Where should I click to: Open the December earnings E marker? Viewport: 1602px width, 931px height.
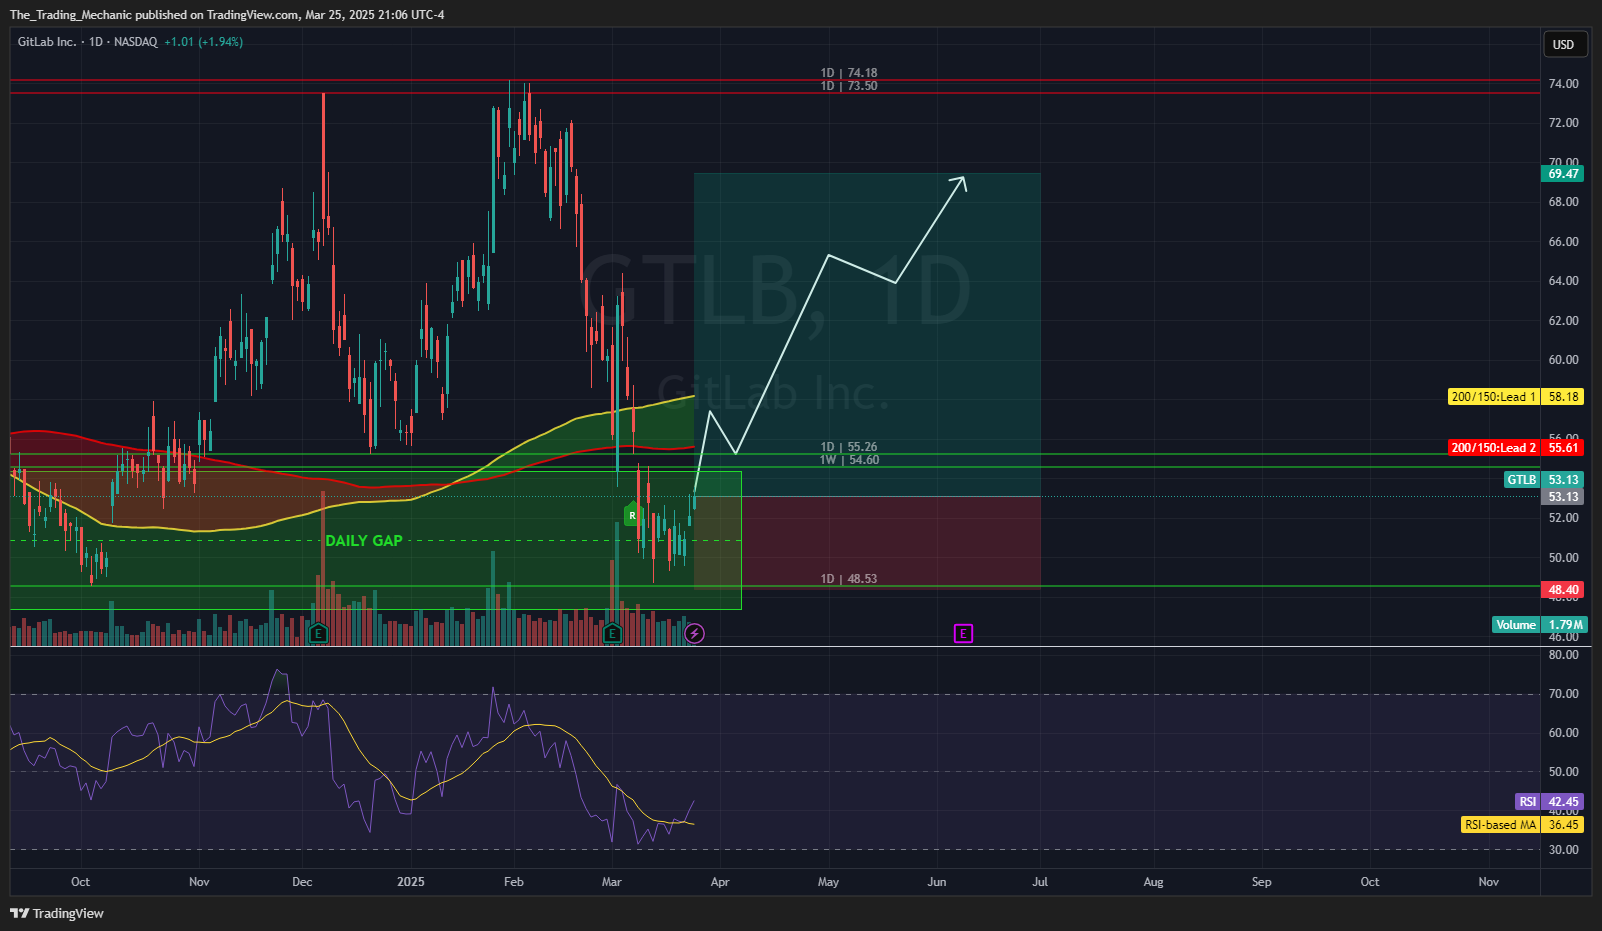tap(318, 633)
